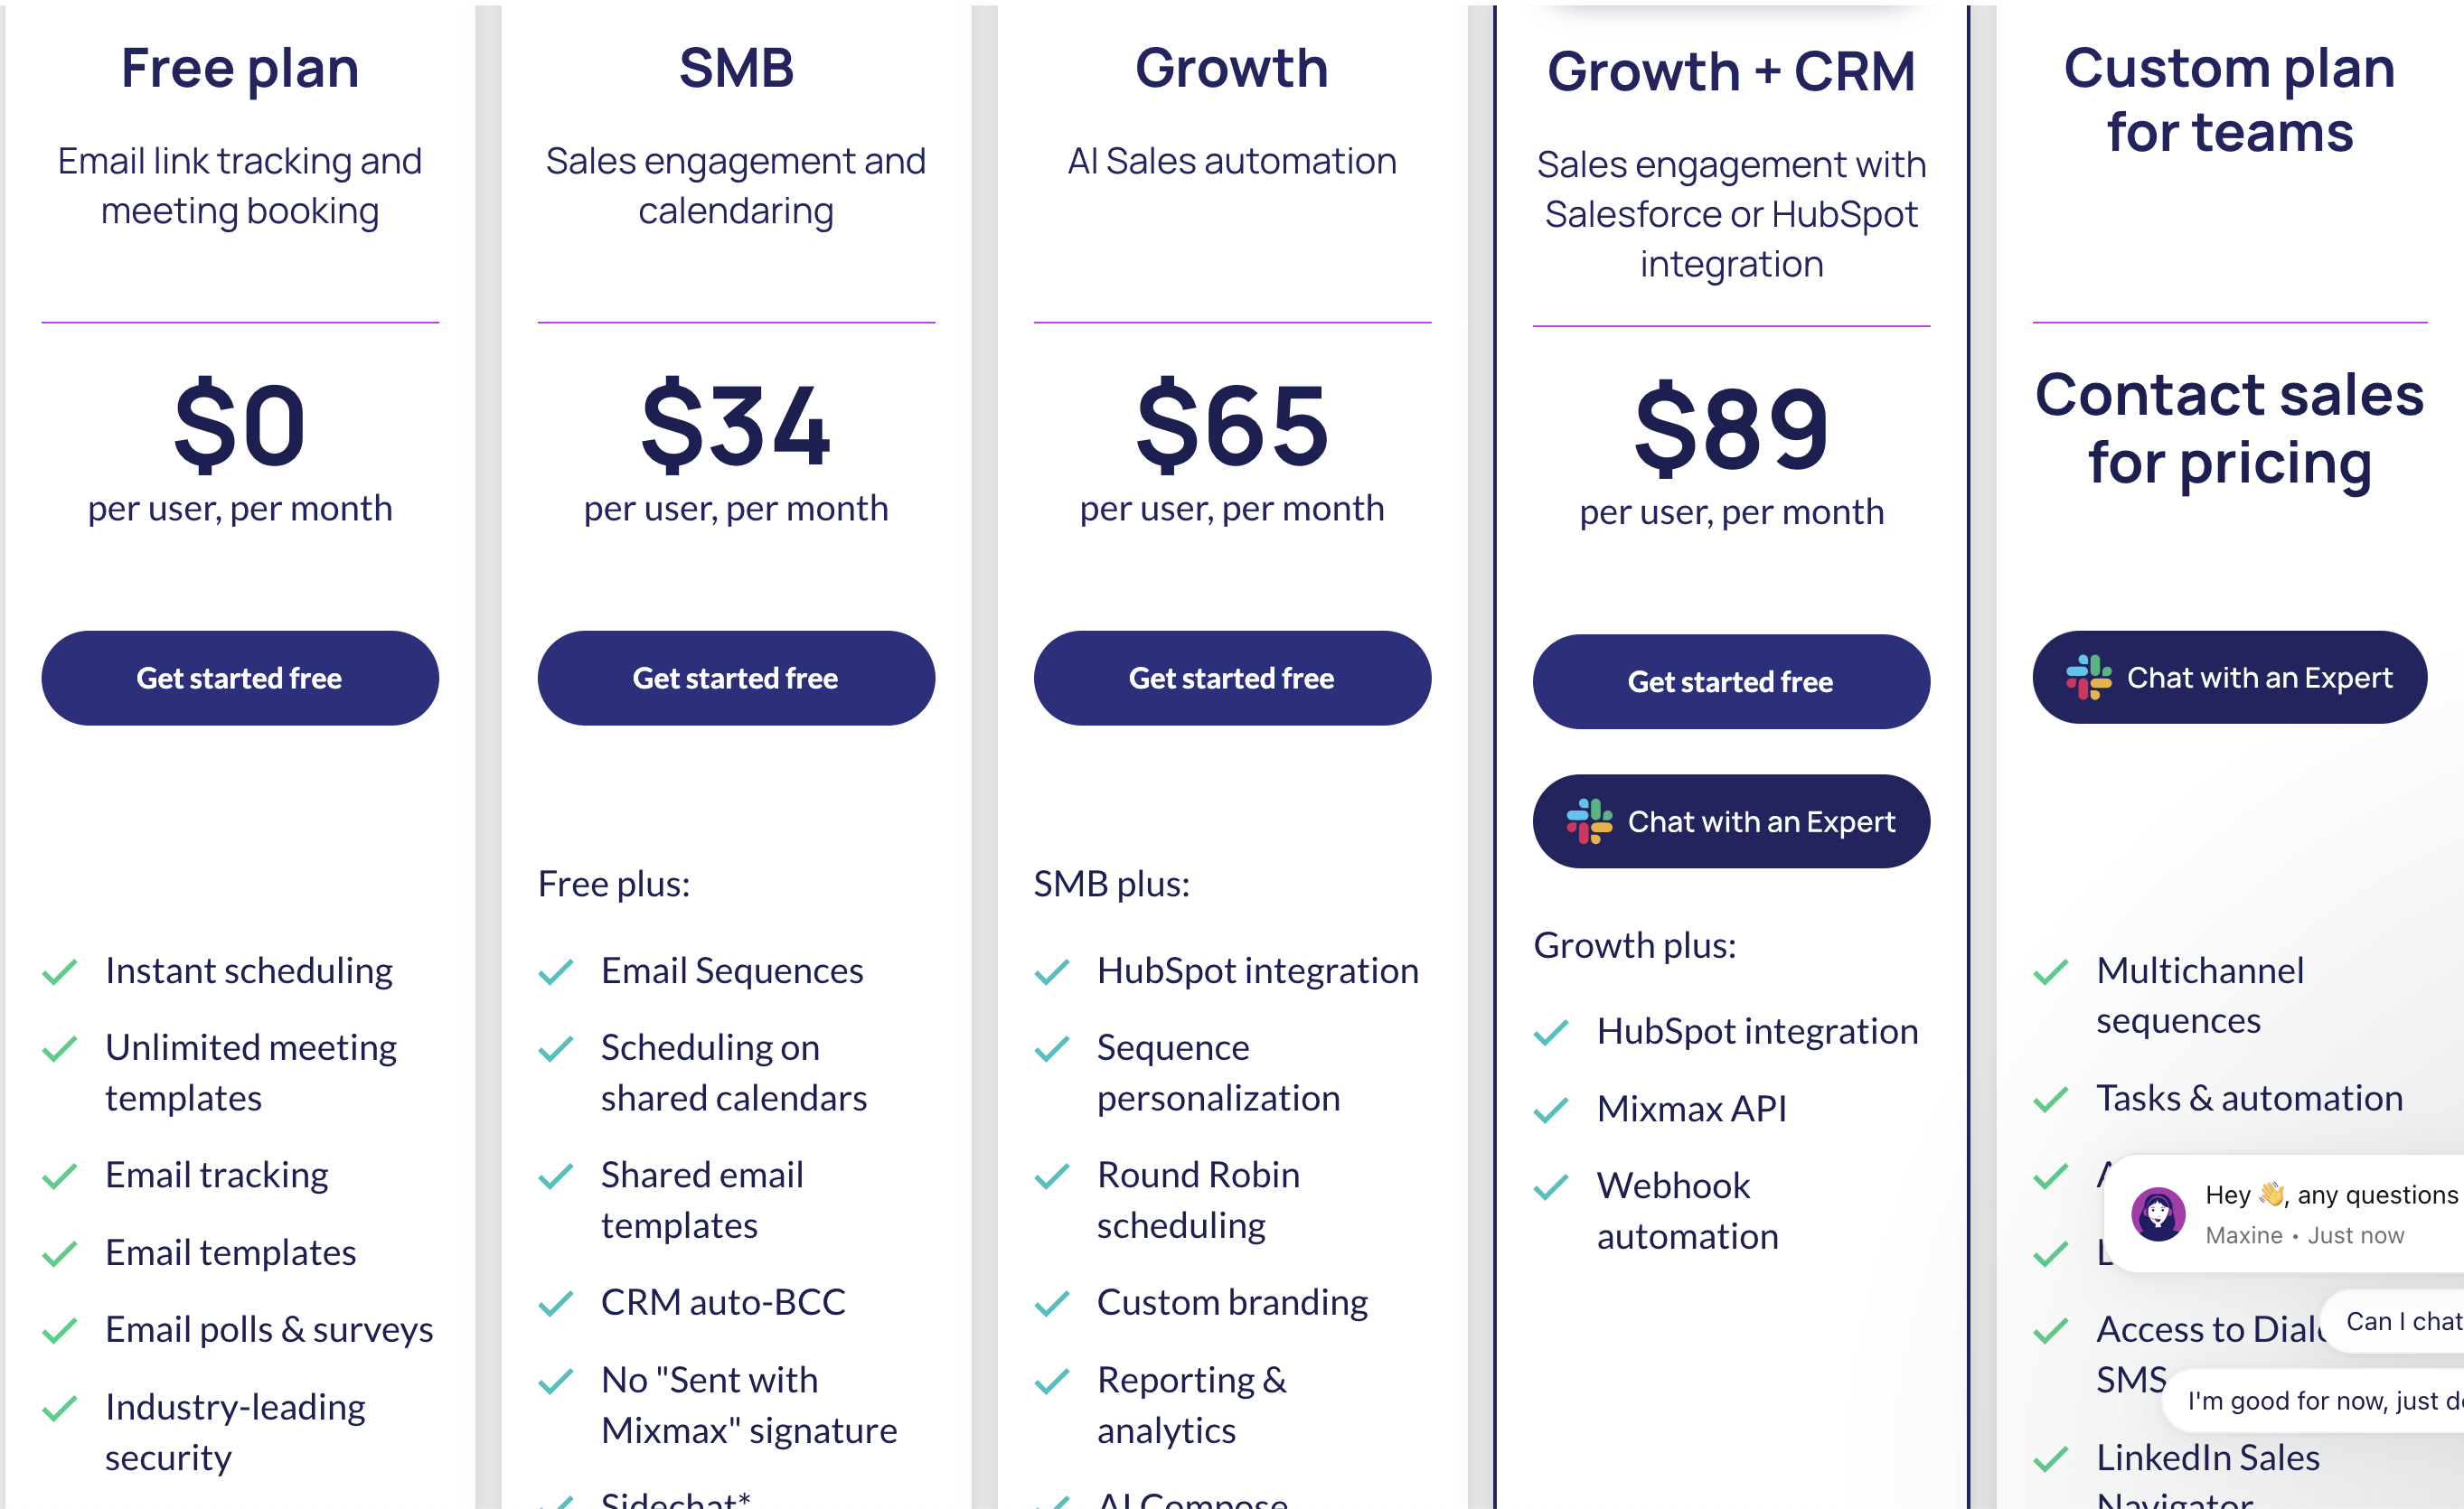Click checkmark beside Mixmax API

[x=1551, y=1109]
